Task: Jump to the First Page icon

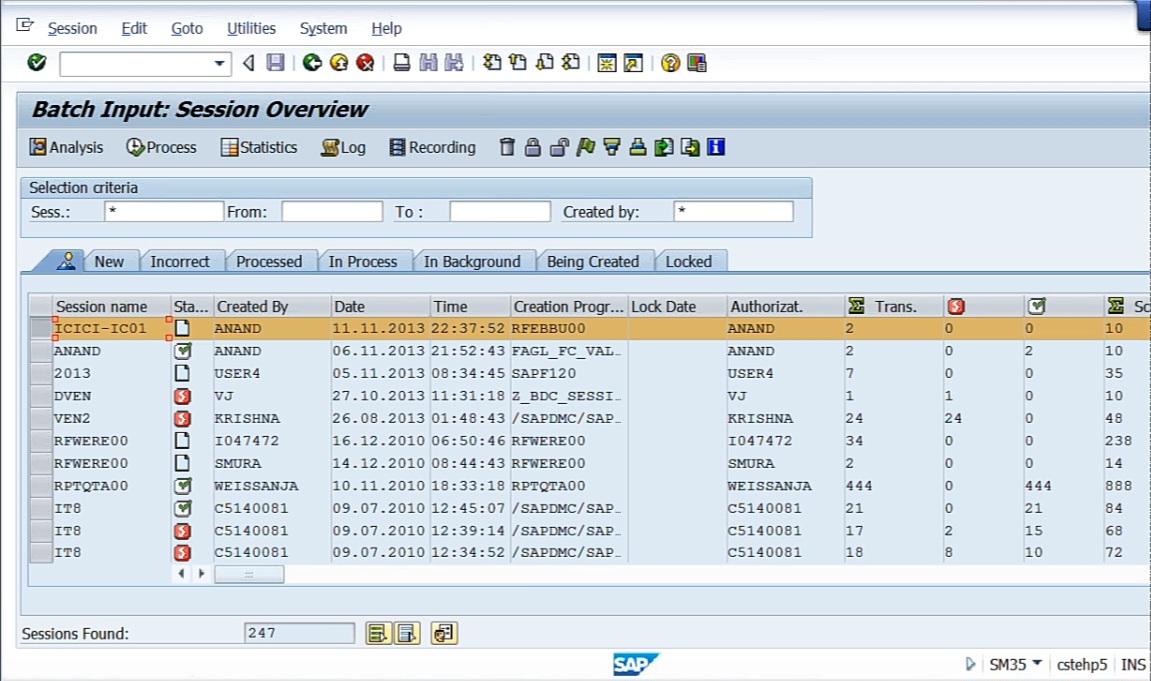Action: pos(492,63)
